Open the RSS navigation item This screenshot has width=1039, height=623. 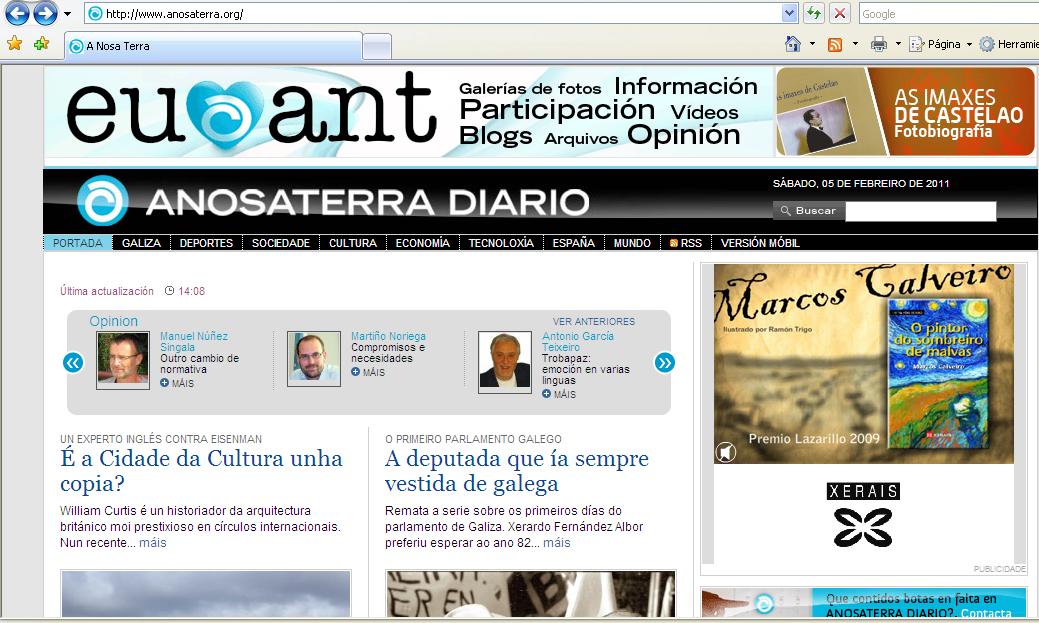click(686, 243)
